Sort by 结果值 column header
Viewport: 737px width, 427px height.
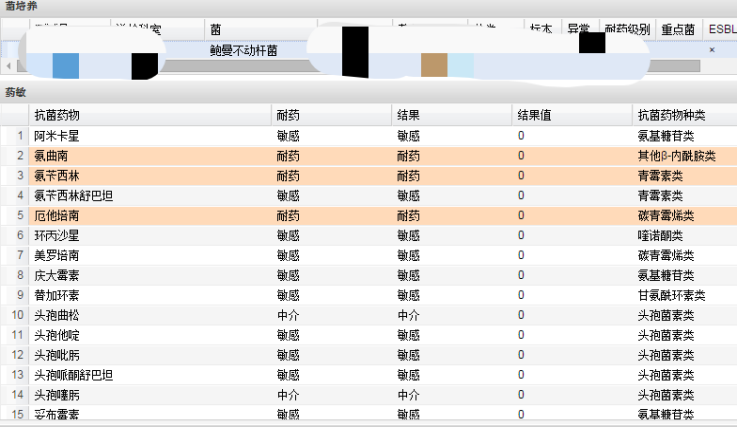570,115
